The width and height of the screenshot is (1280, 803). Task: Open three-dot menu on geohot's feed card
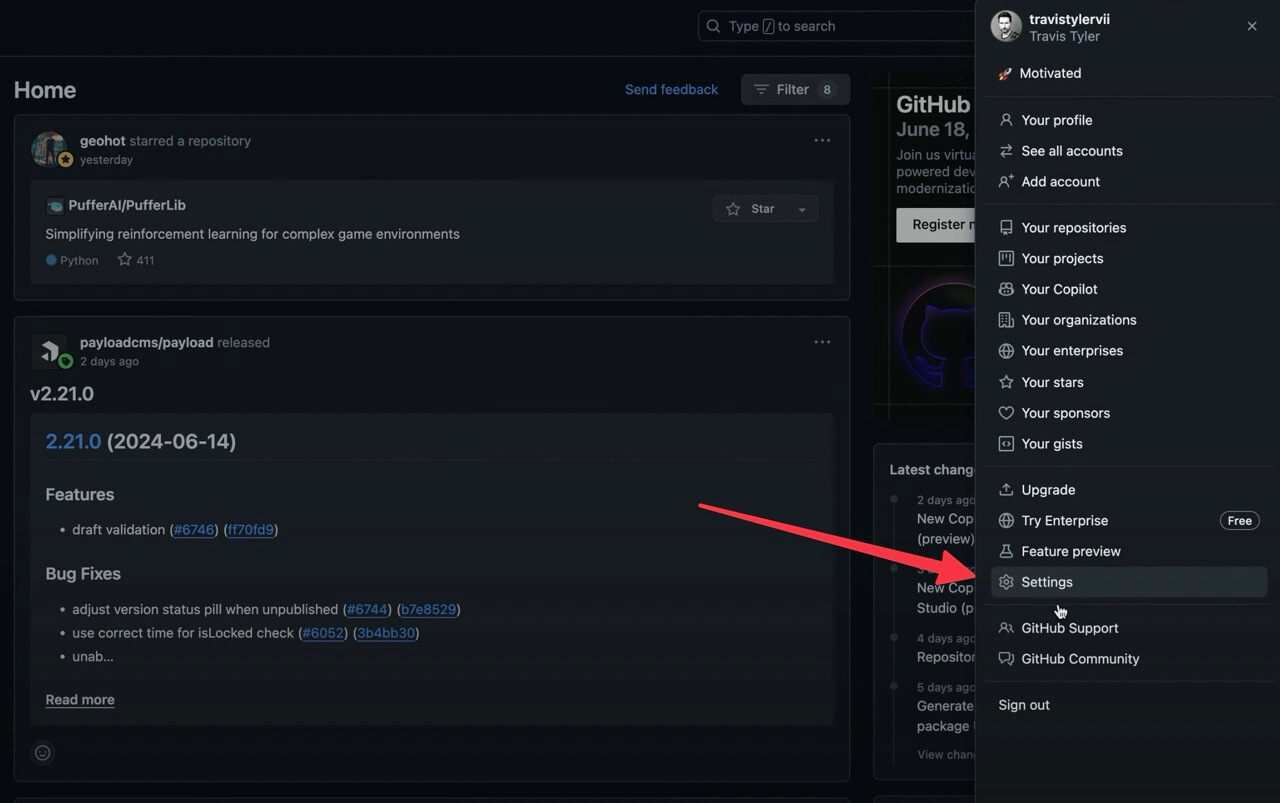[x=822, y=141]
